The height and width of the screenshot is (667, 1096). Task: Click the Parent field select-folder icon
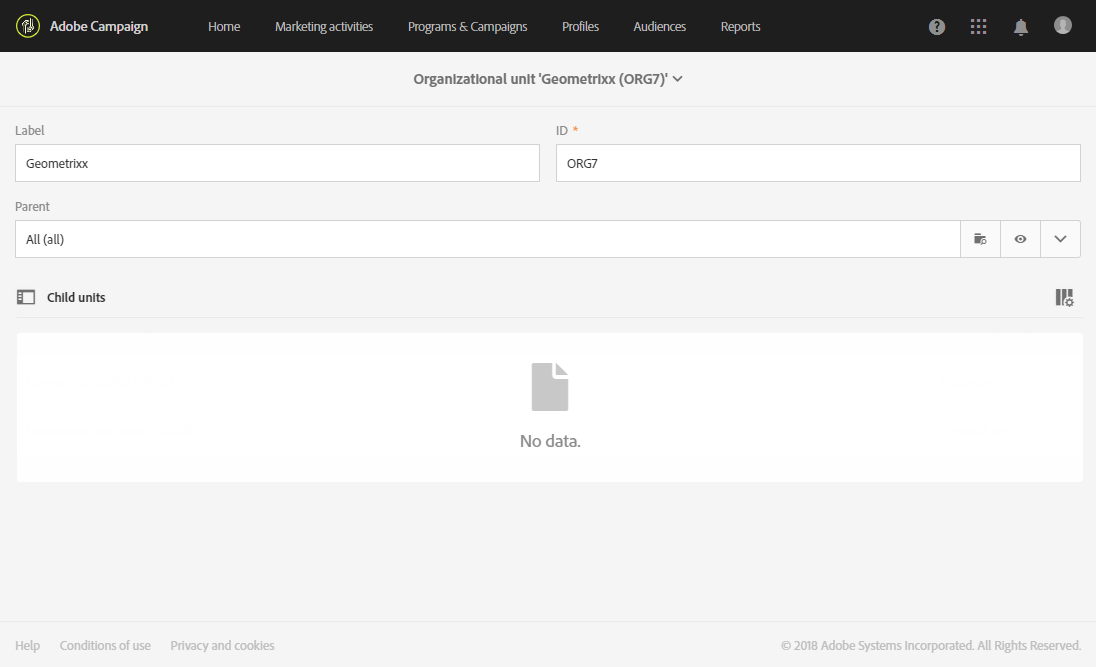pyautogui.click(x=980, y=239)
